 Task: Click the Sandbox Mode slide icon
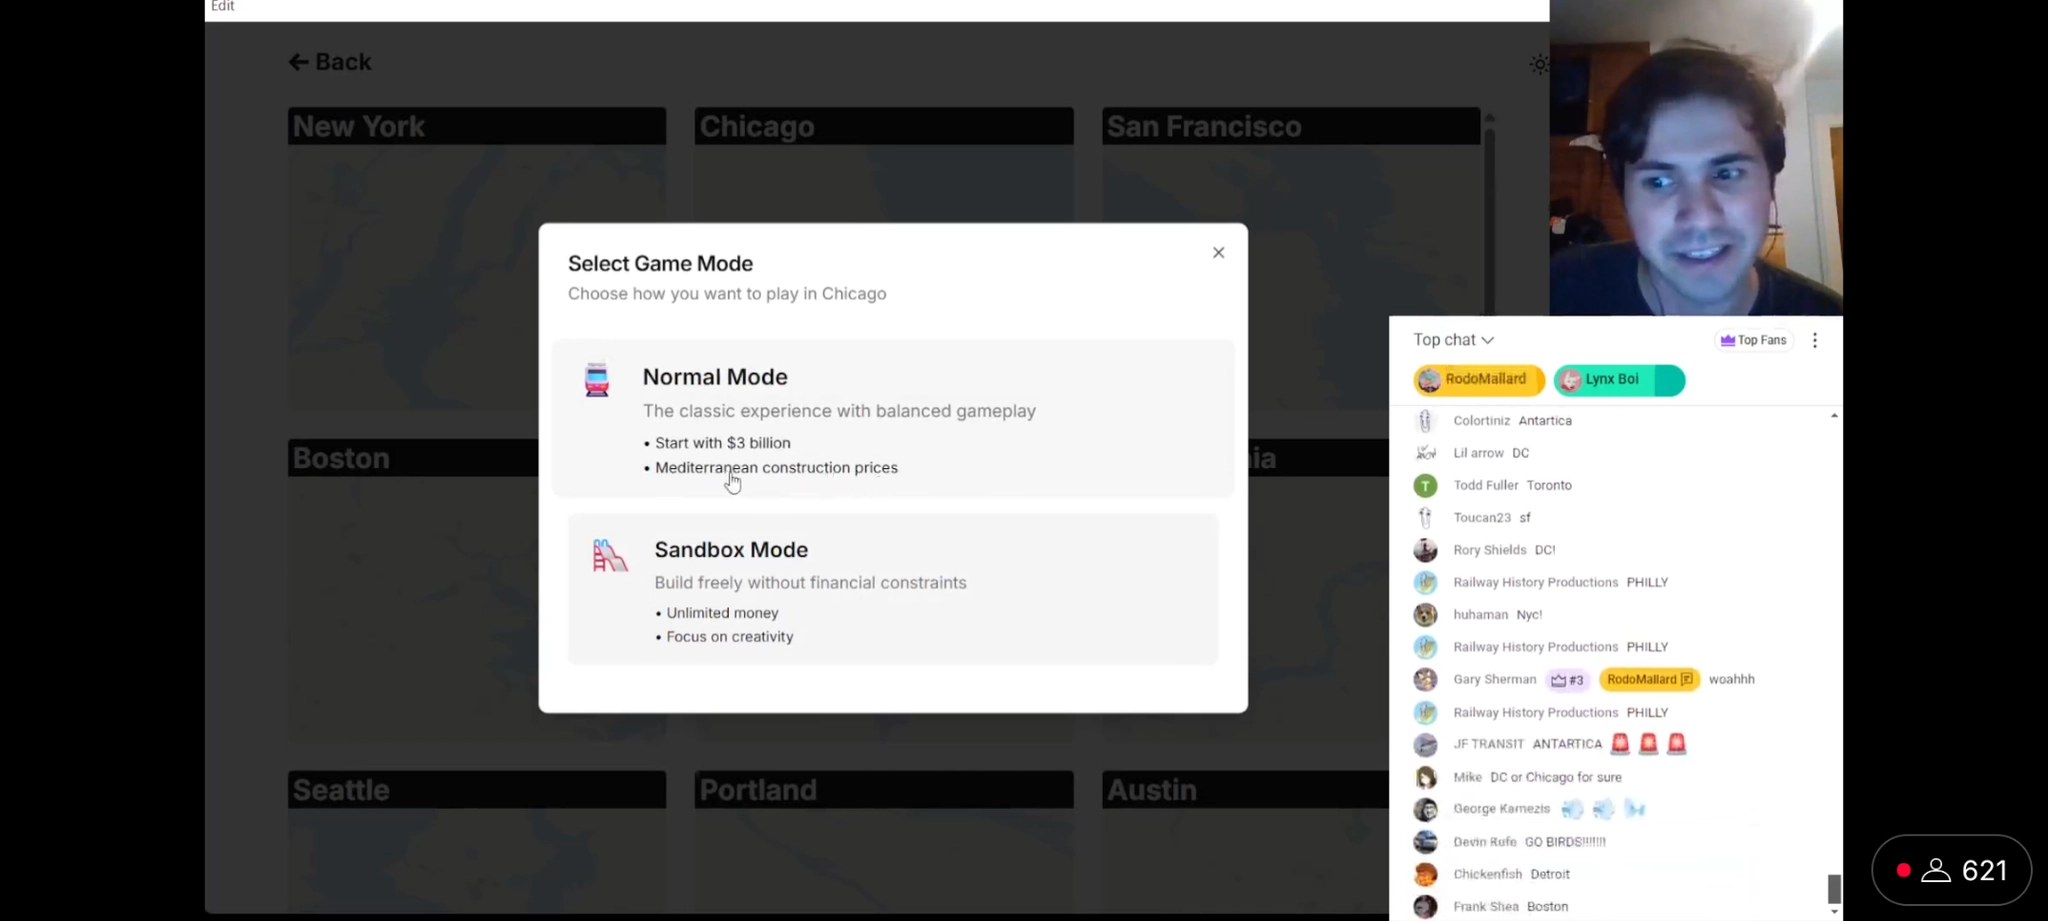(609, 556)
